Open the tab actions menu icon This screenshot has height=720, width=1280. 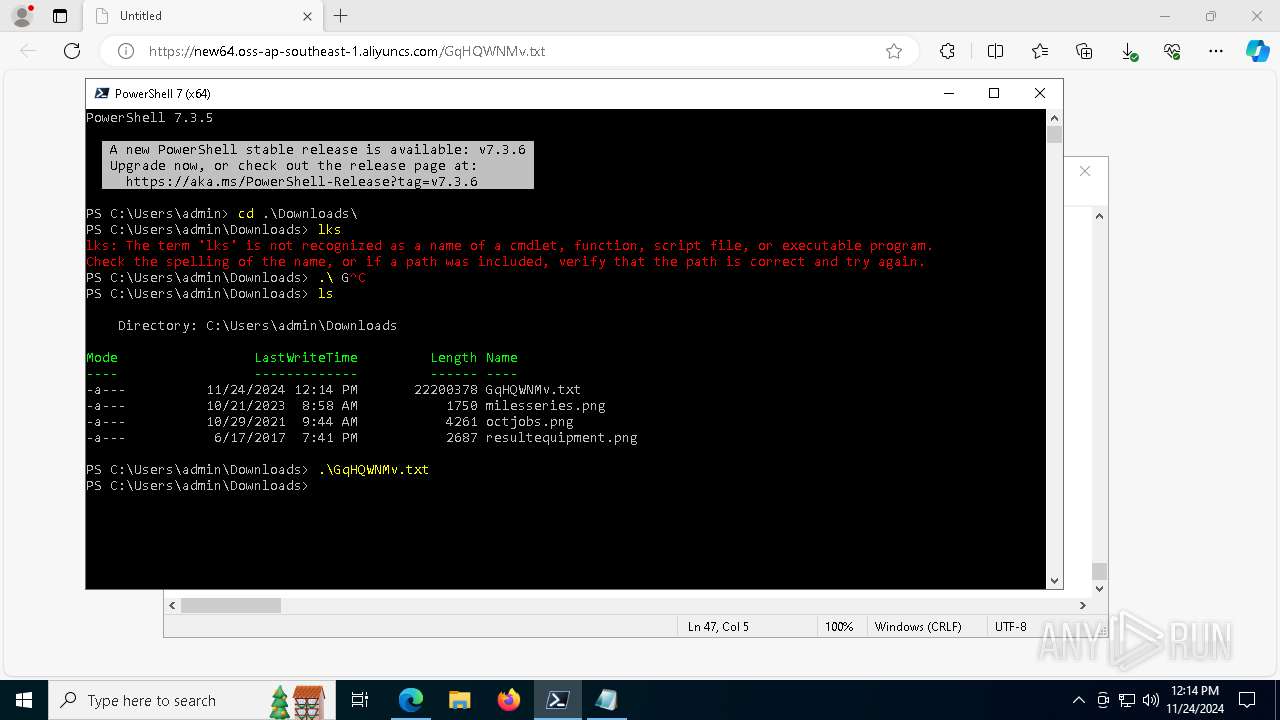[x=60, y=16]
